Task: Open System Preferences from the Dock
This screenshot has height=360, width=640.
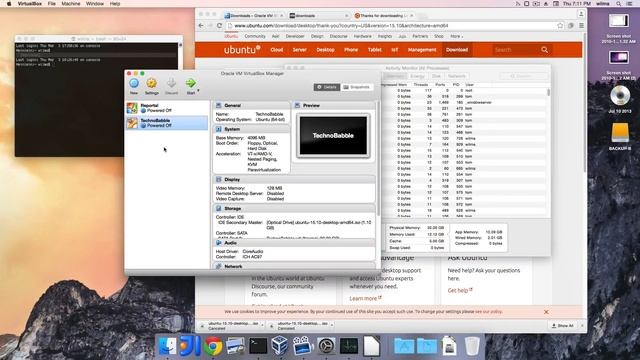Action: [x=326, y=346]
